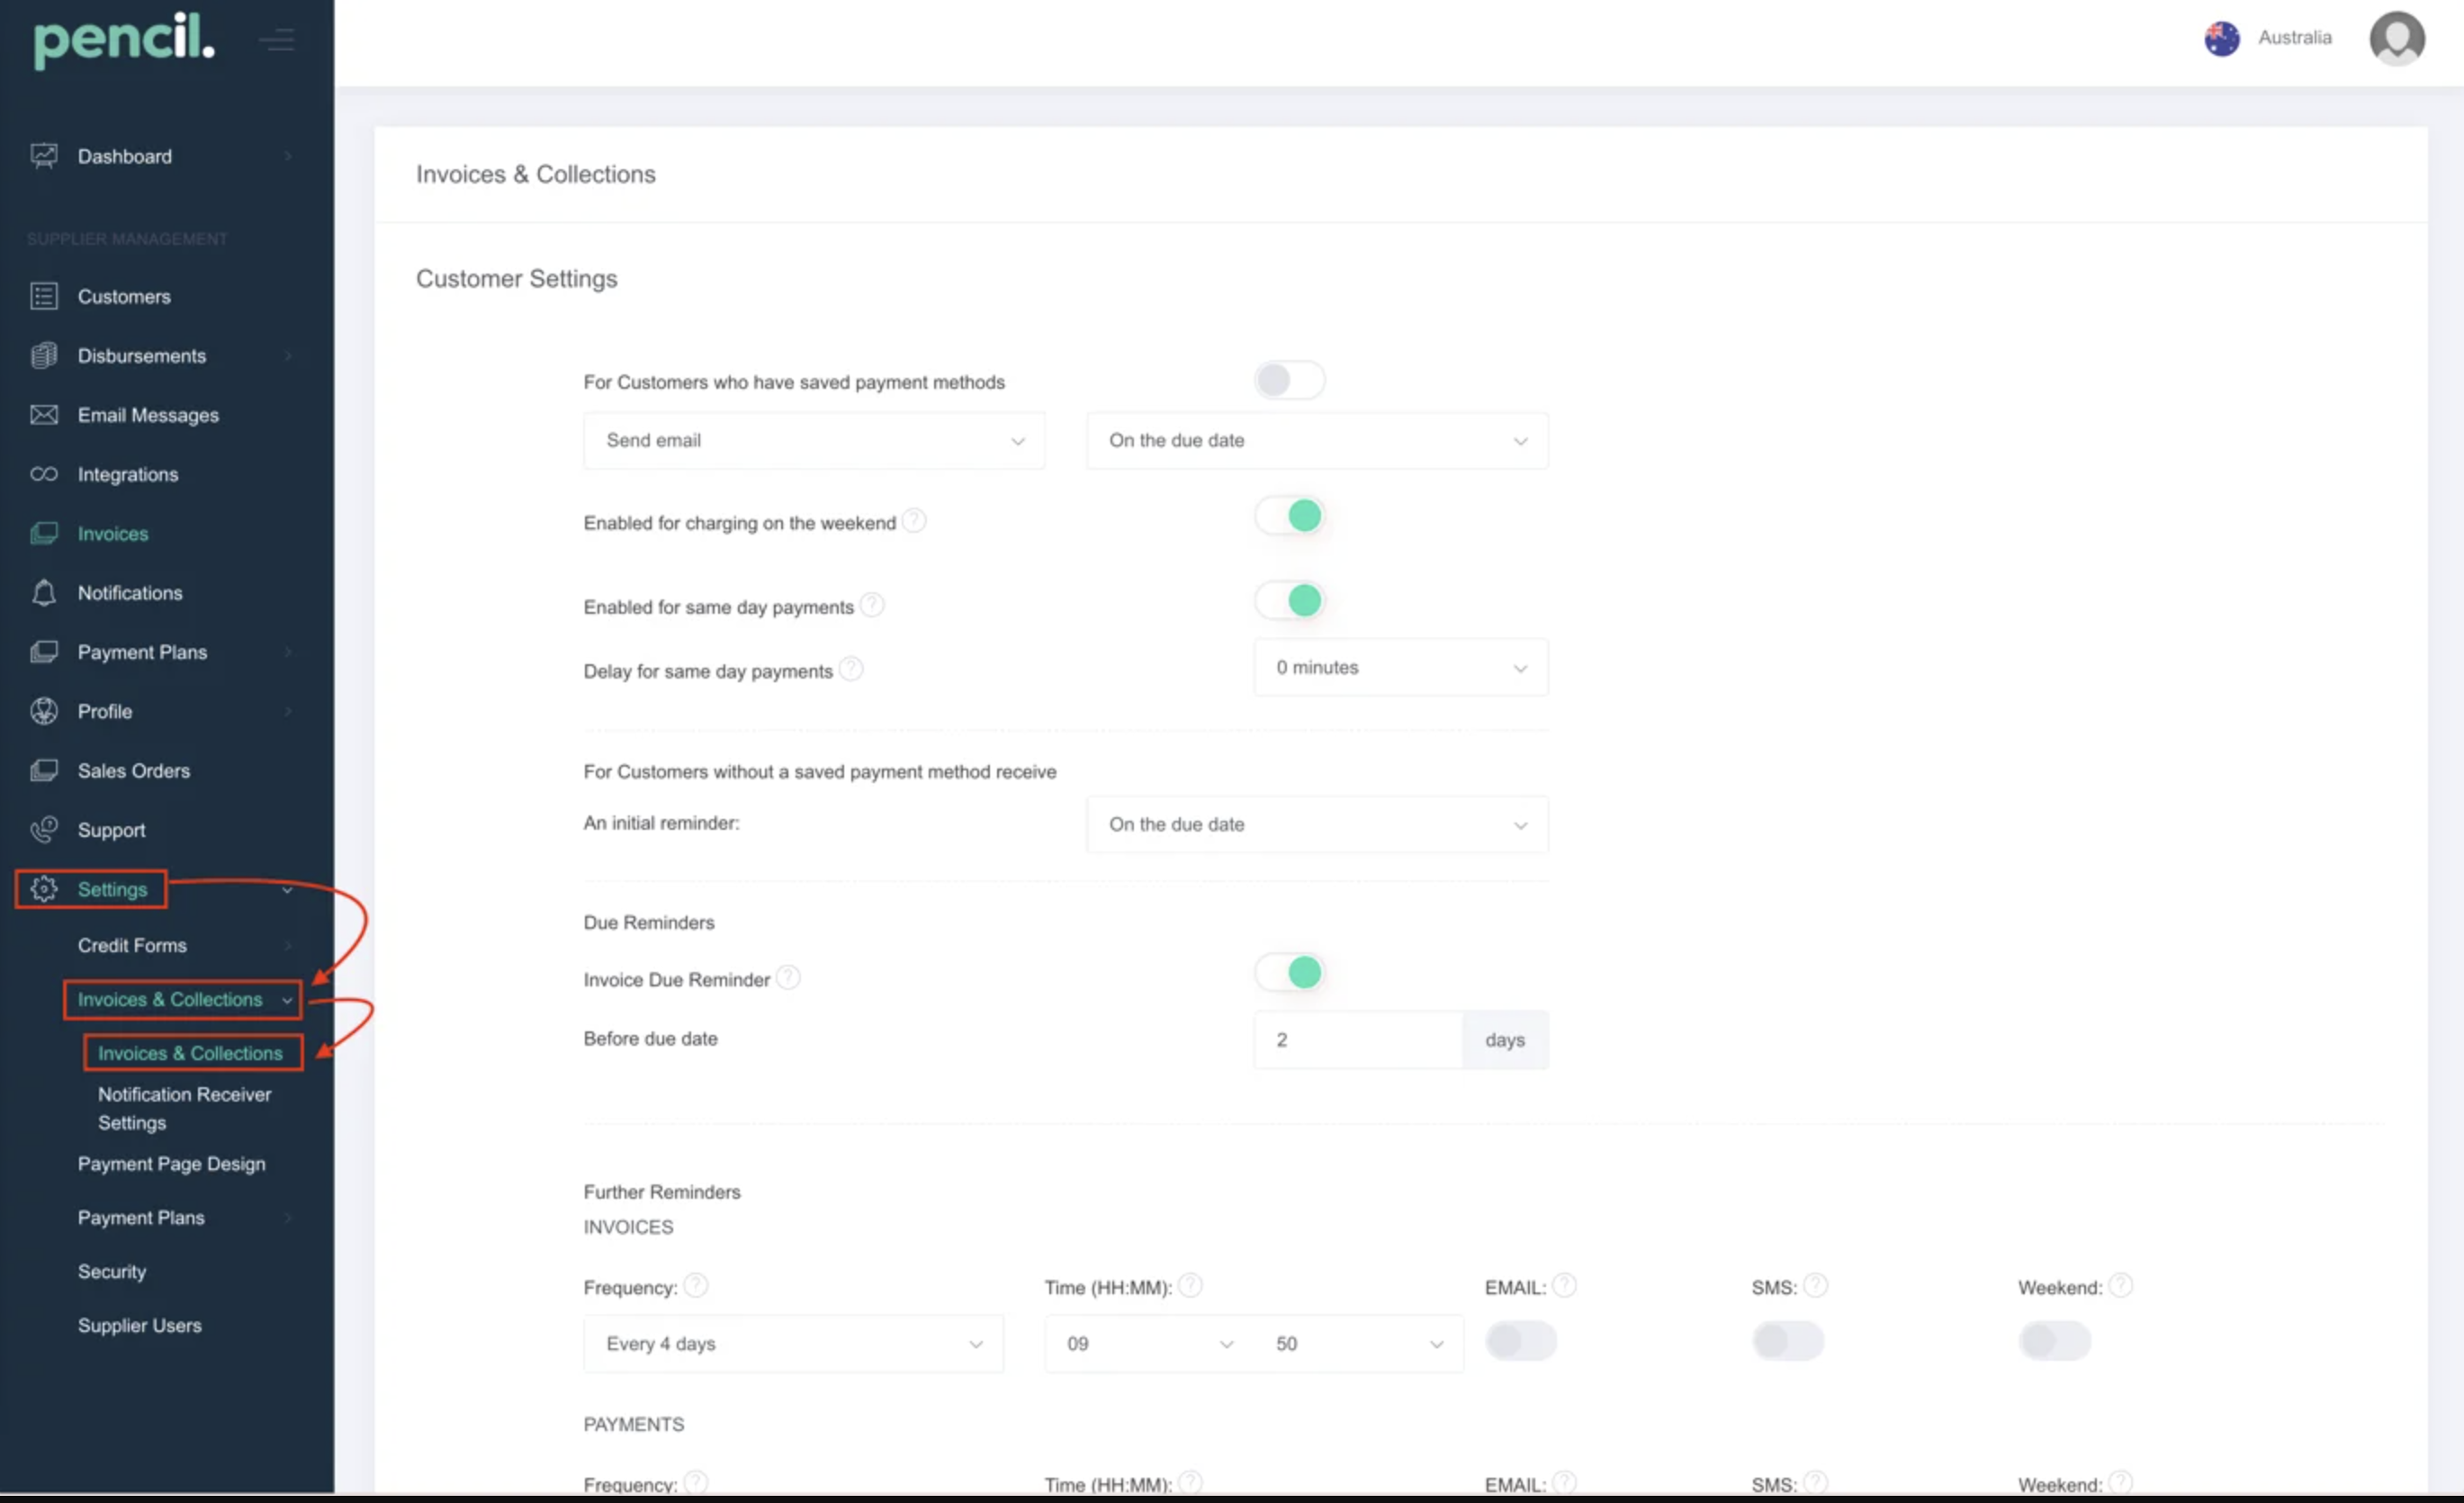Viewport: 2464px width, 1503px height.
Task: Click the Email Messages envelope icon
Action: pos(43,414)
